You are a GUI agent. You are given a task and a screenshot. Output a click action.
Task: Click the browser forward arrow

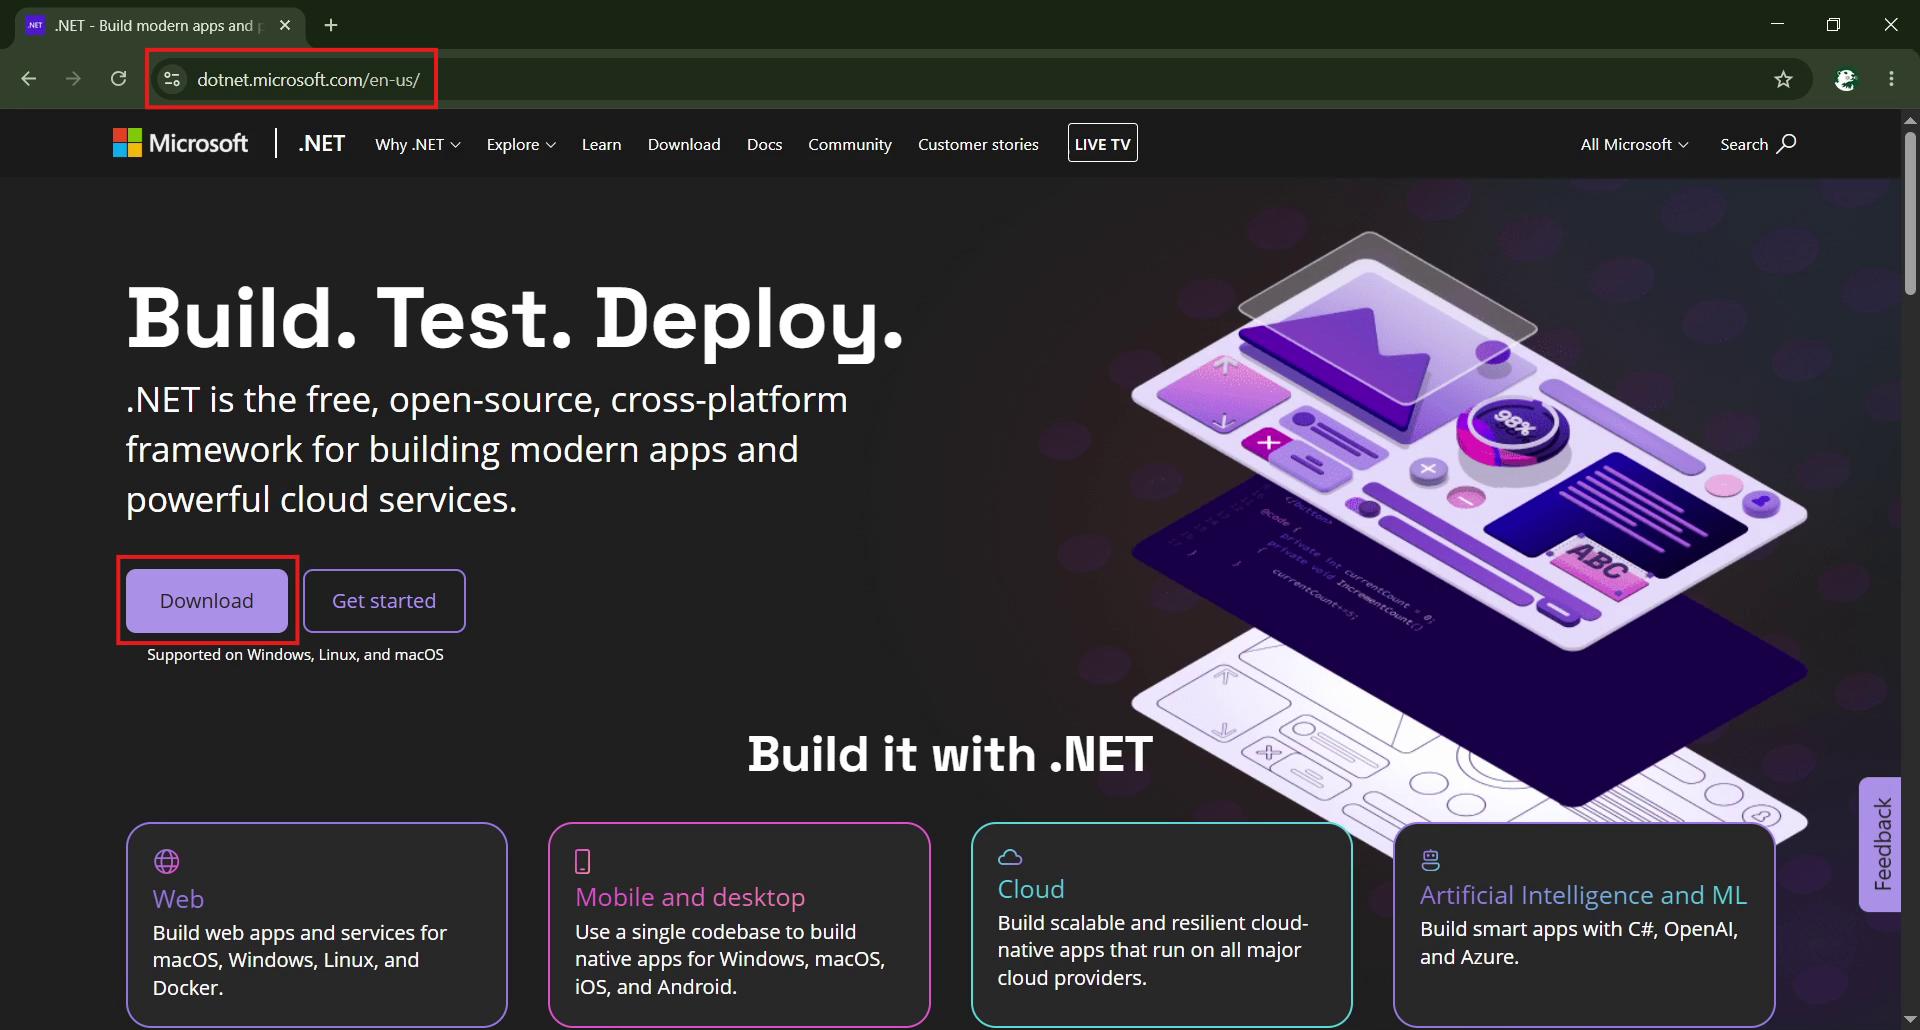pos(73,79)
